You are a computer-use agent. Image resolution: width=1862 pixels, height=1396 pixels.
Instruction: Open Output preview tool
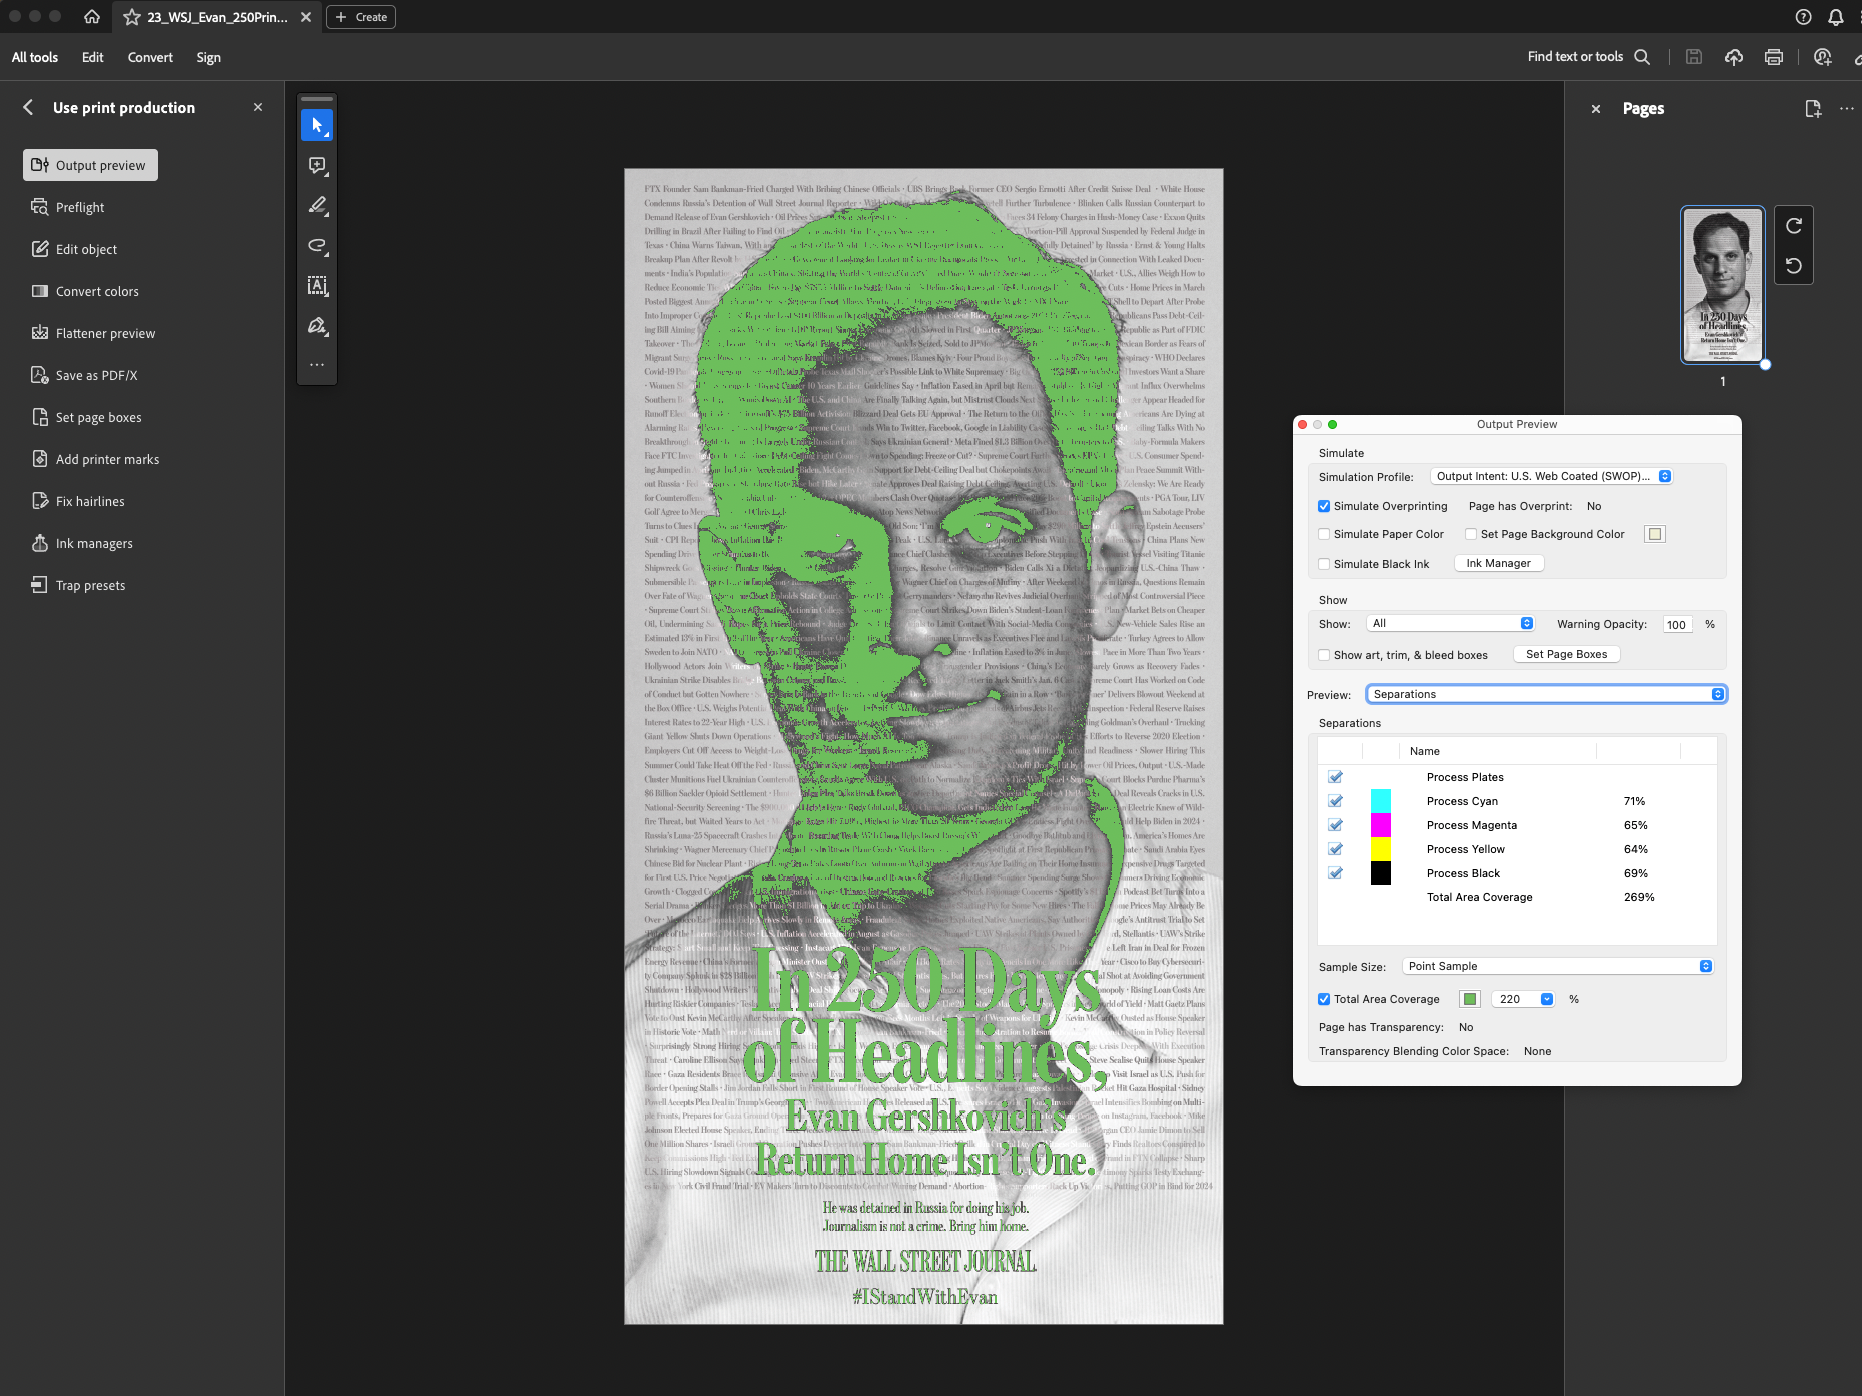tap(90, 165)
